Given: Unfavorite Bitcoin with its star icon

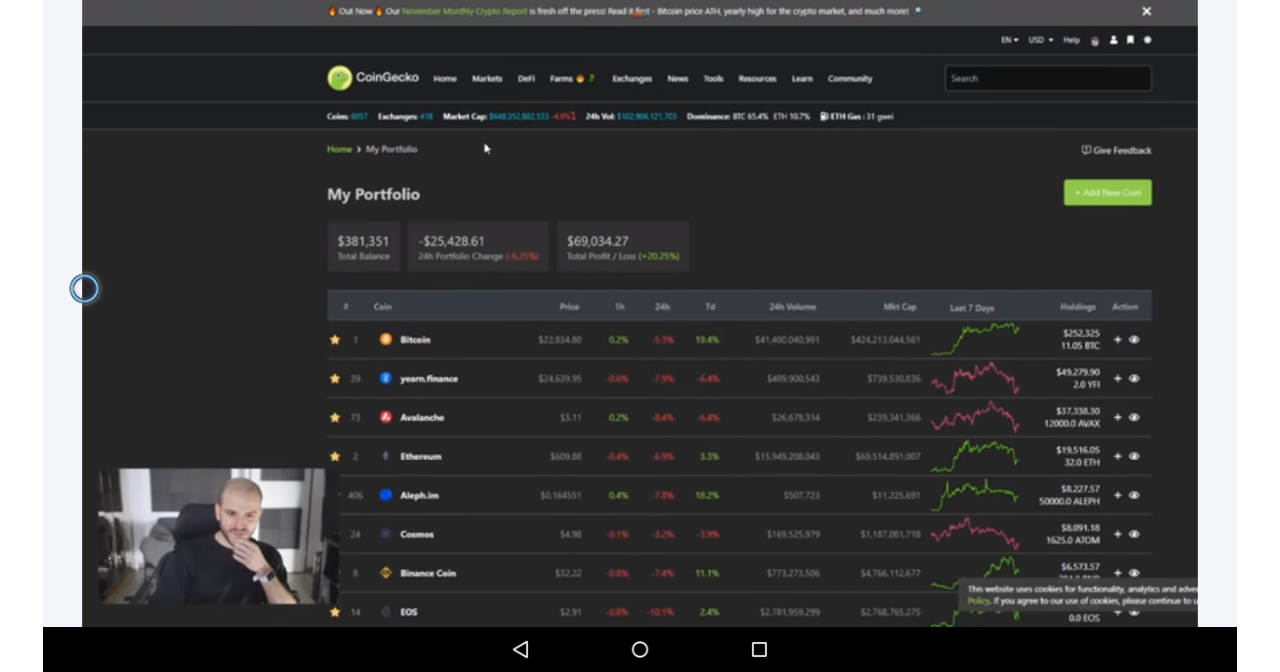Looking at the screenshot, I should 334,340.
